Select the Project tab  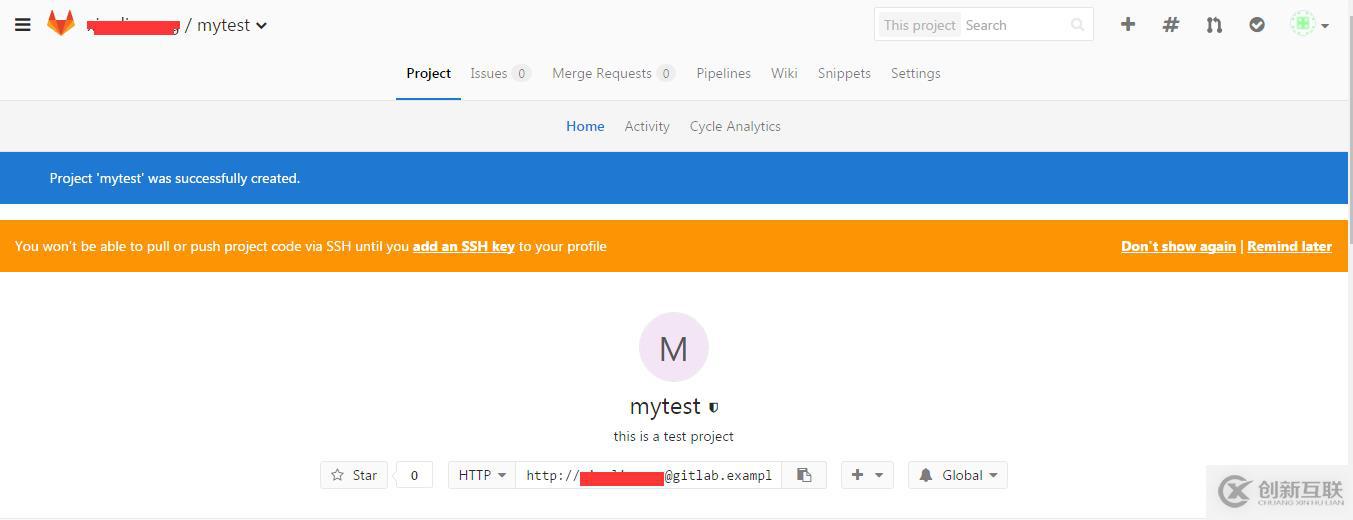click(x=428, y=73)
